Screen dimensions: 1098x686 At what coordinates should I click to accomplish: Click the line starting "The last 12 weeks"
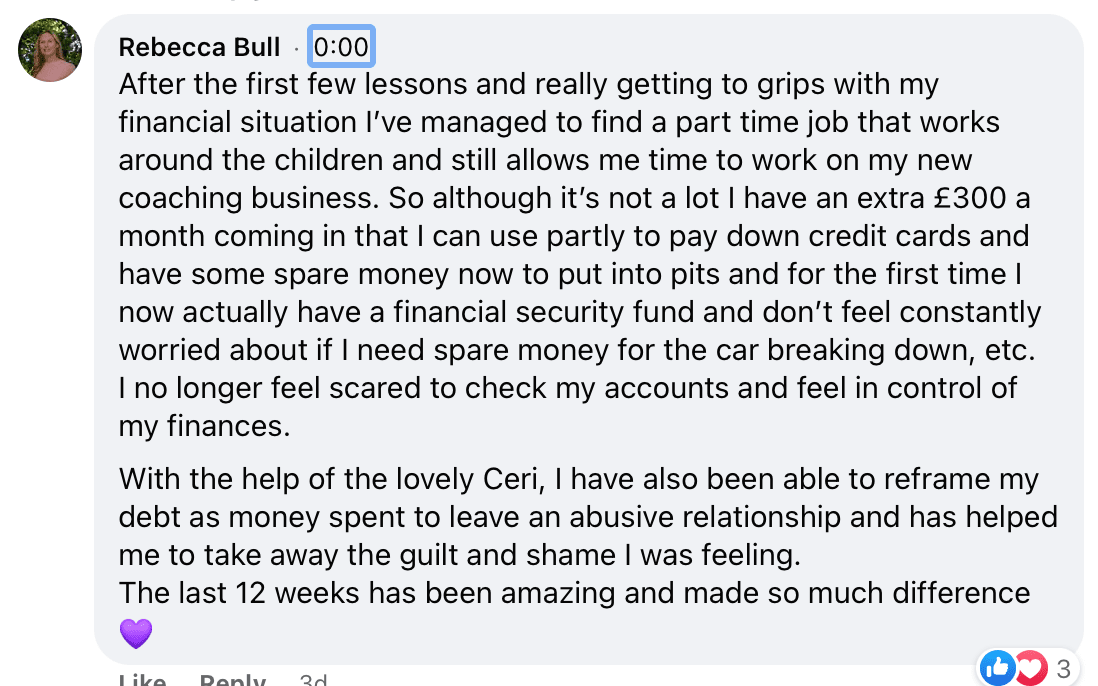(574, 593)
